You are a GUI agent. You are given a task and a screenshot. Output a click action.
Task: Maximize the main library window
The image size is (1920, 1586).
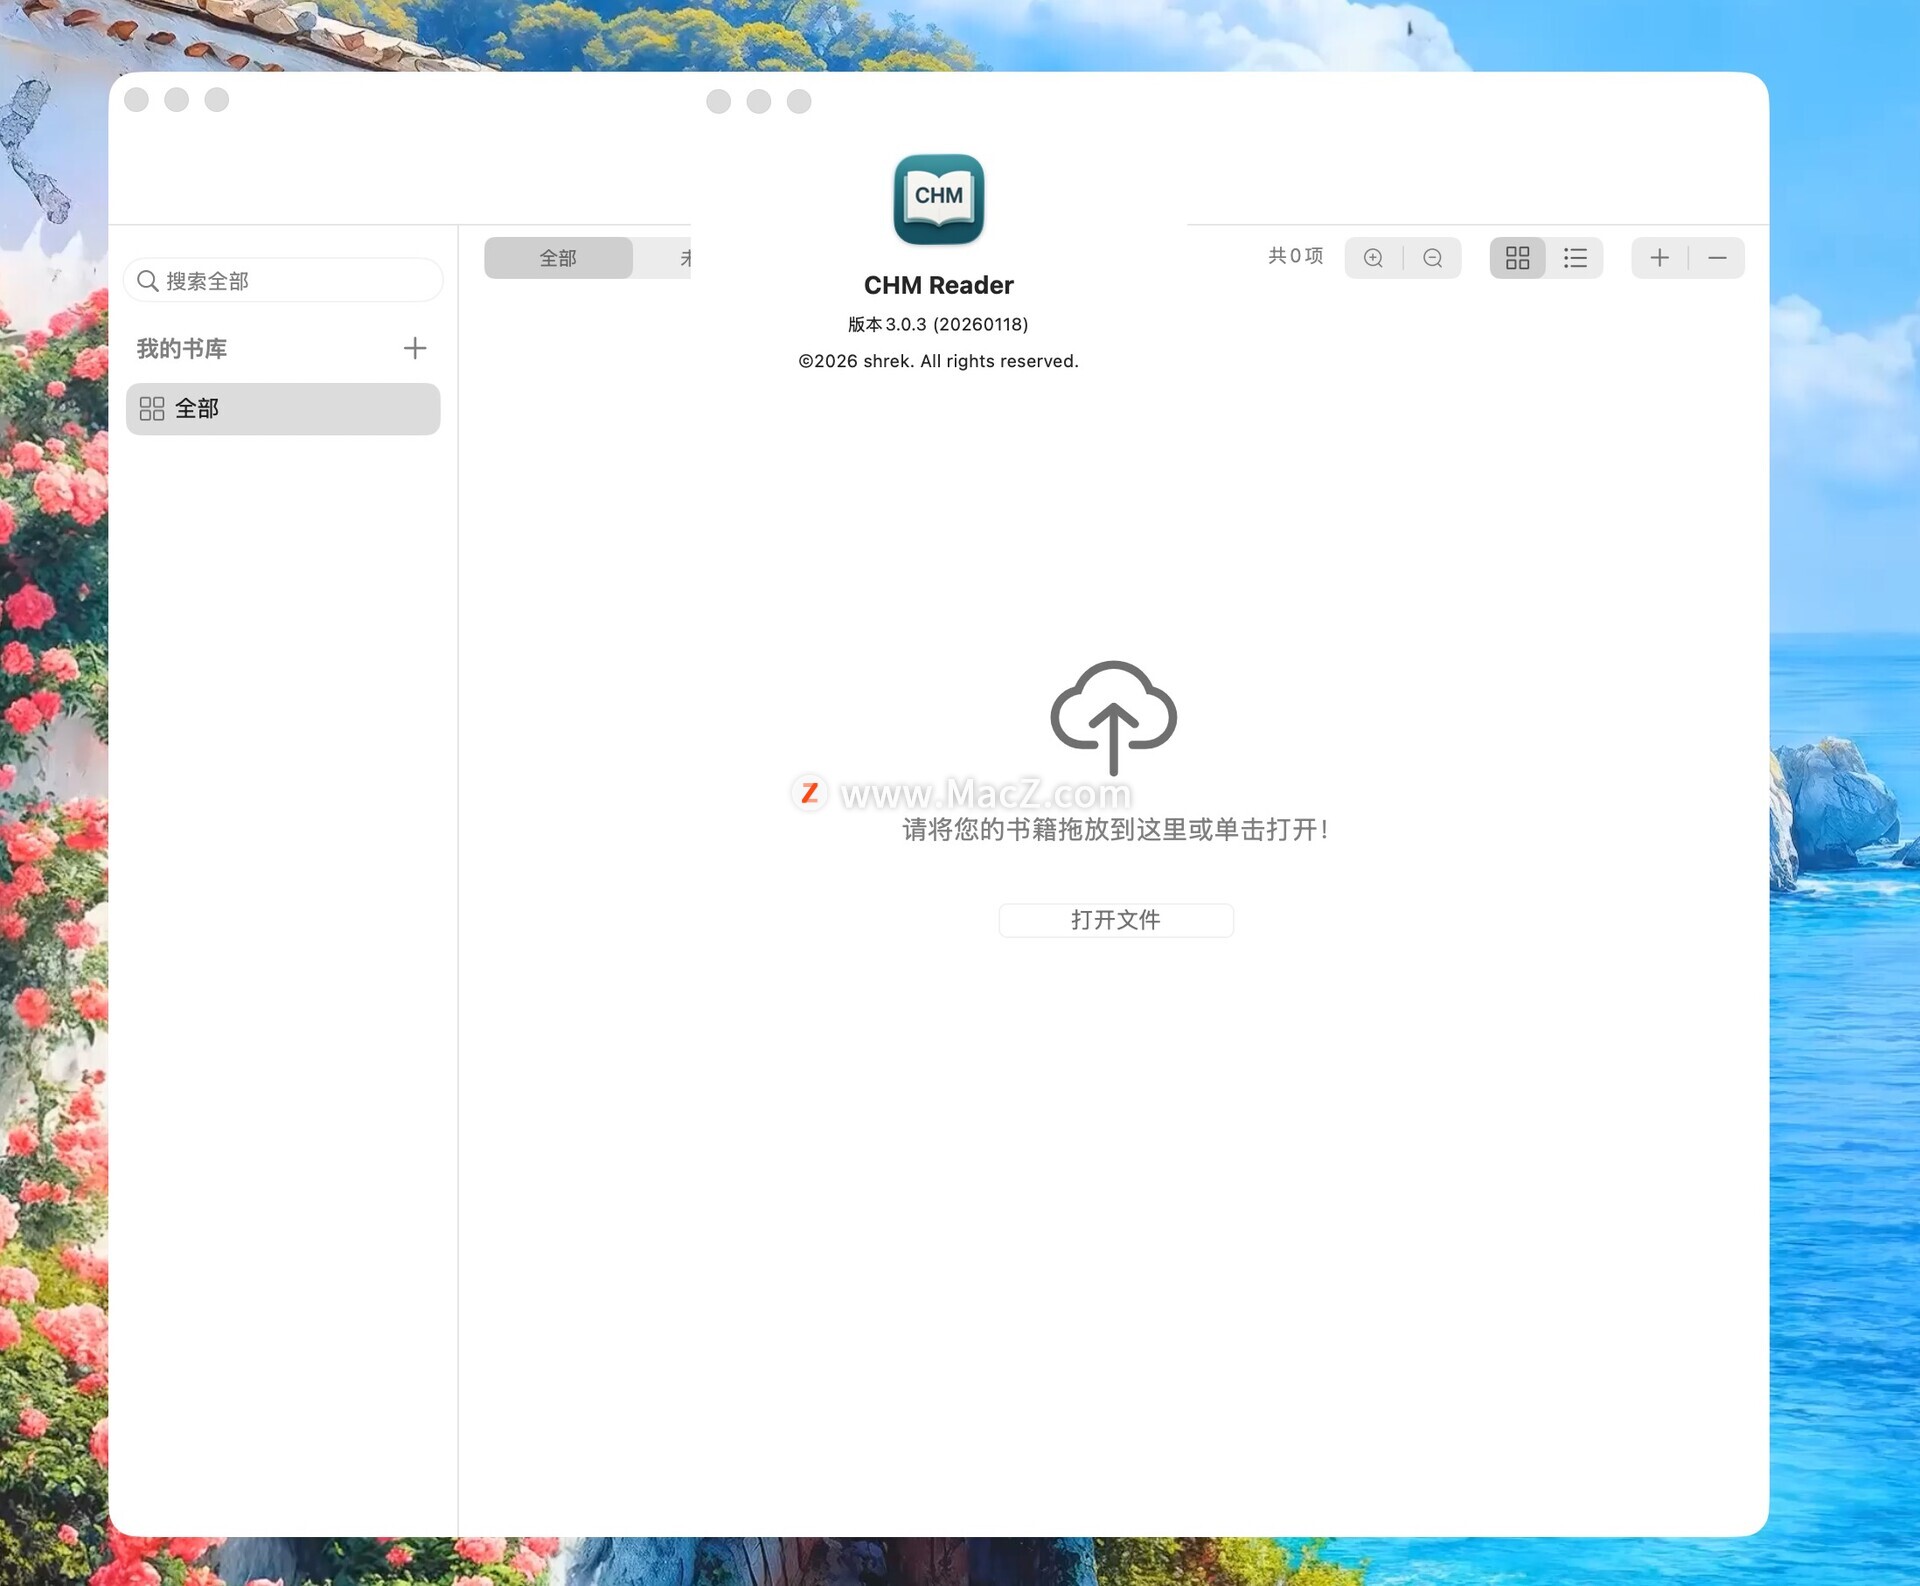(x=217, y=100)
